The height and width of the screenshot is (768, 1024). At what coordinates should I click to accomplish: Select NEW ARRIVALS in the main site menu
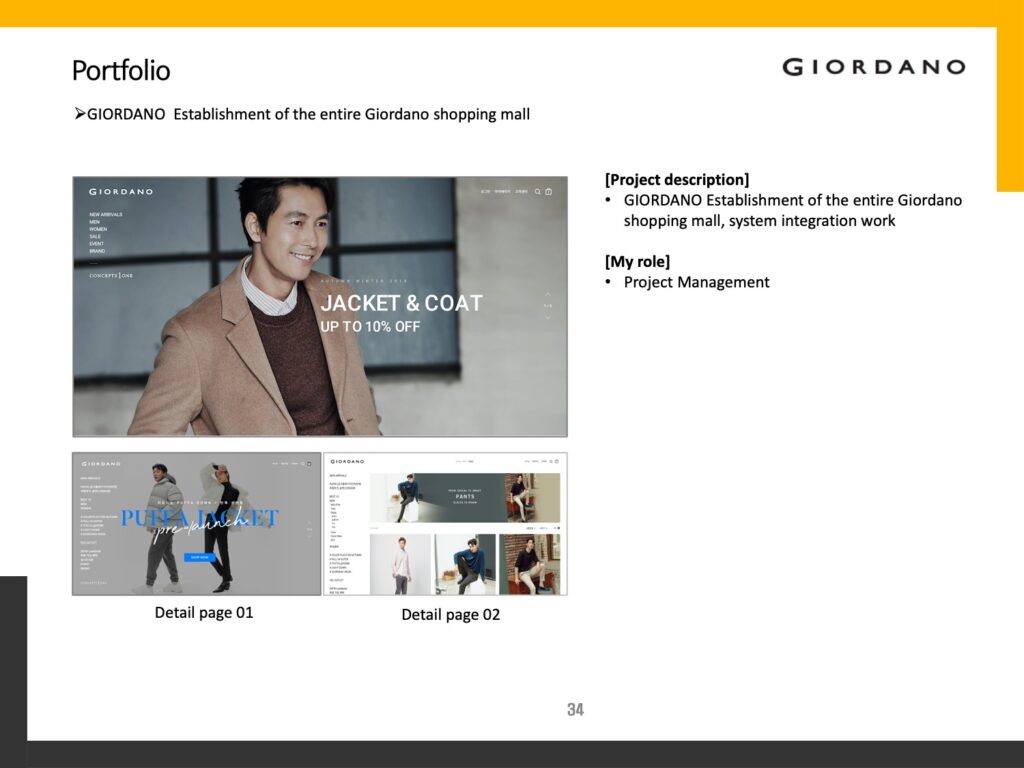coord(106,214)
